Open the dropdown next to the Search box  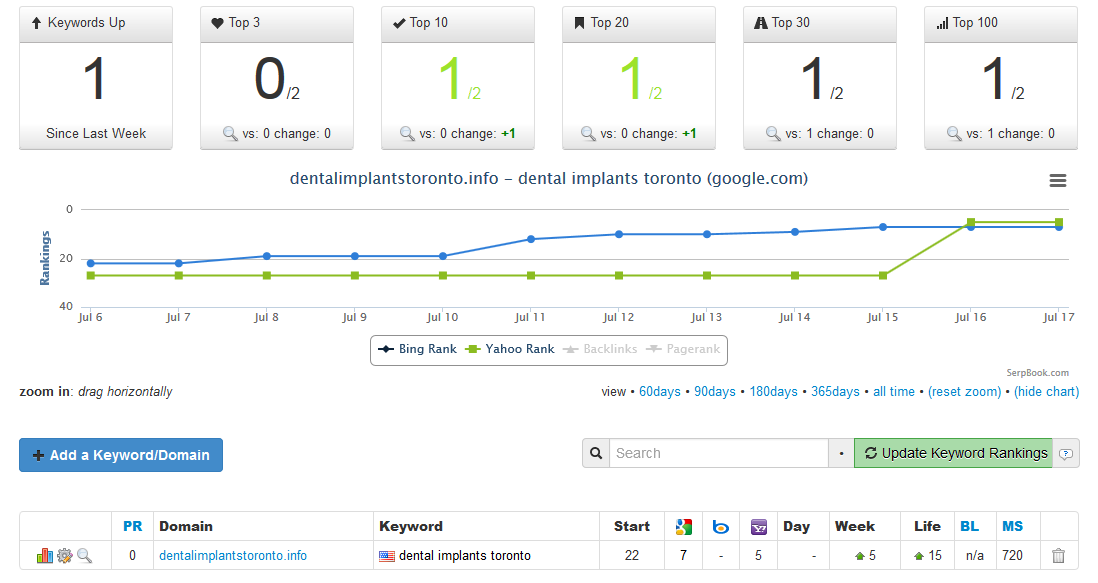[840, 453]
